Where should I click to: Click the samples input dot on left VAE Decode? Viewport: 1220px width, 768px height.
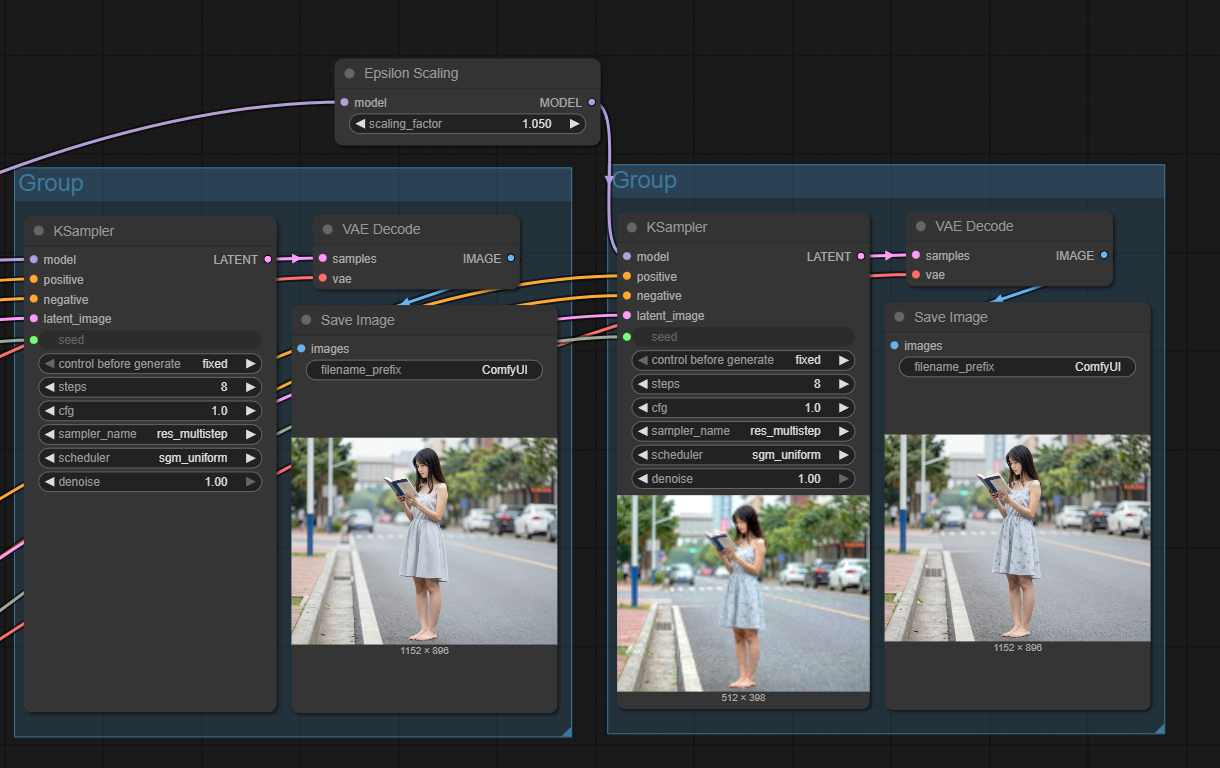[x=323, y=259]
